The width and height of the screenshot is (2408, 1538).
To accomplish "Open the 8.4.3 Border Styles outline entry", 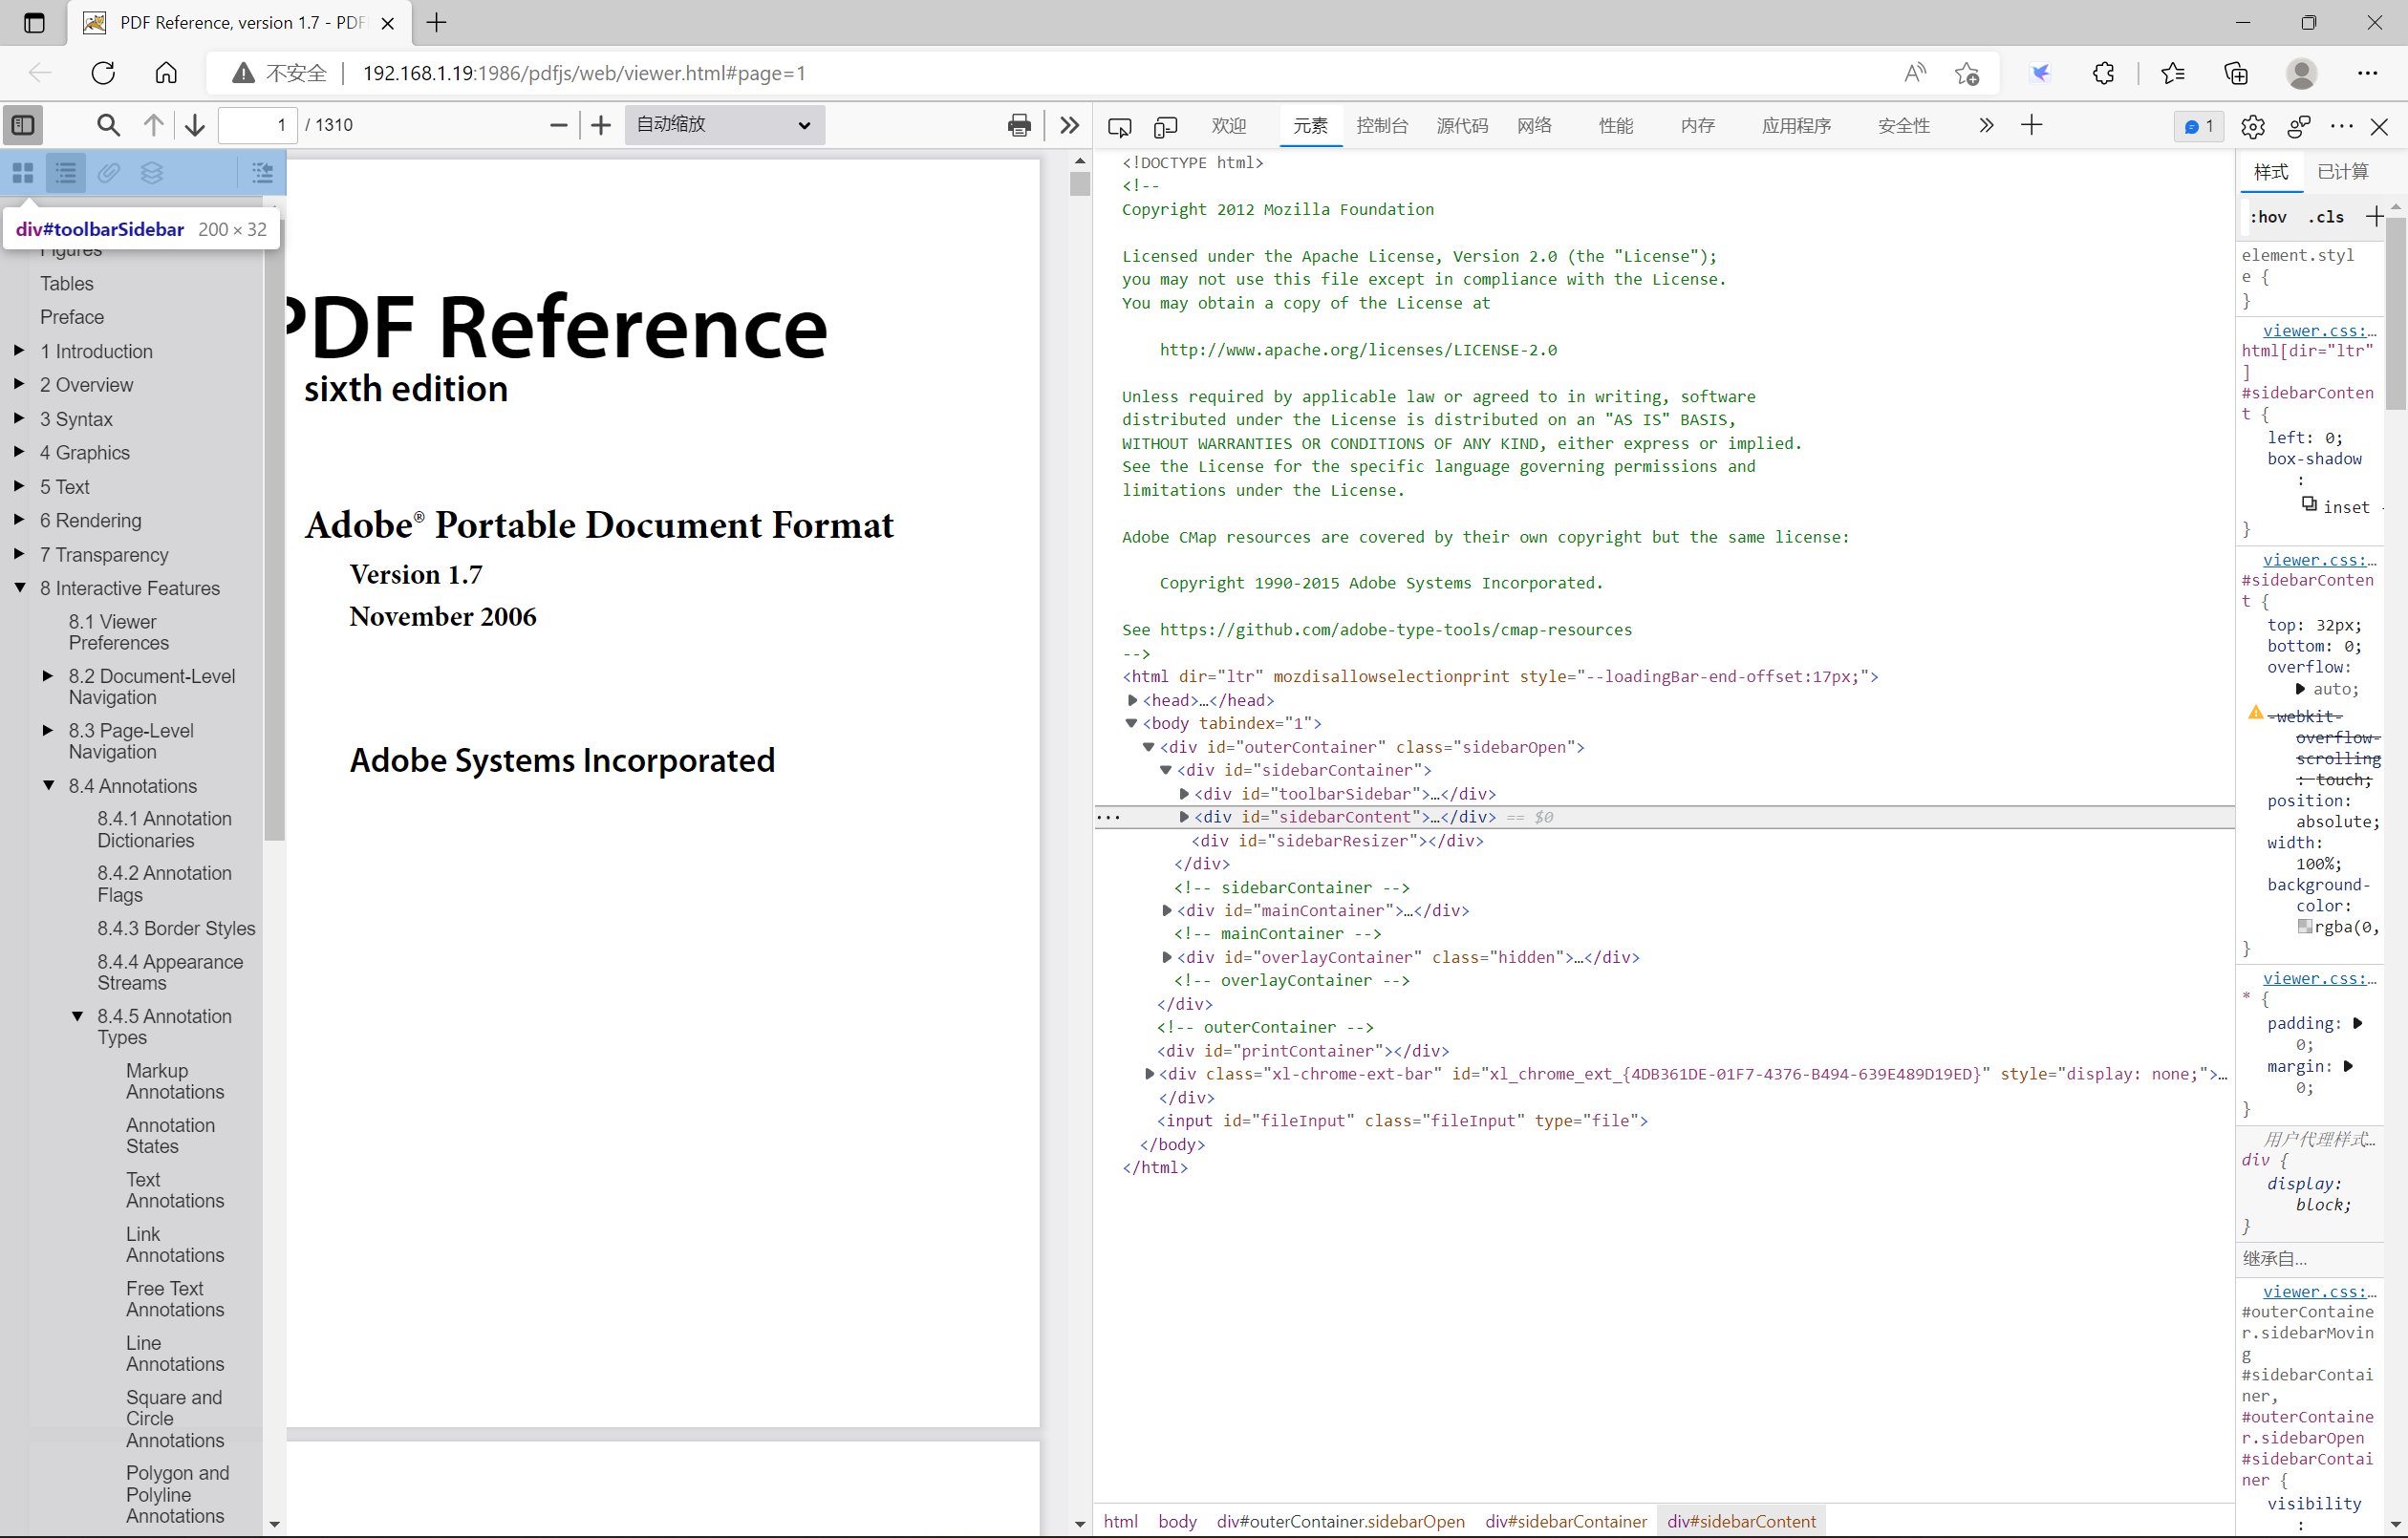I will (176, 928).
